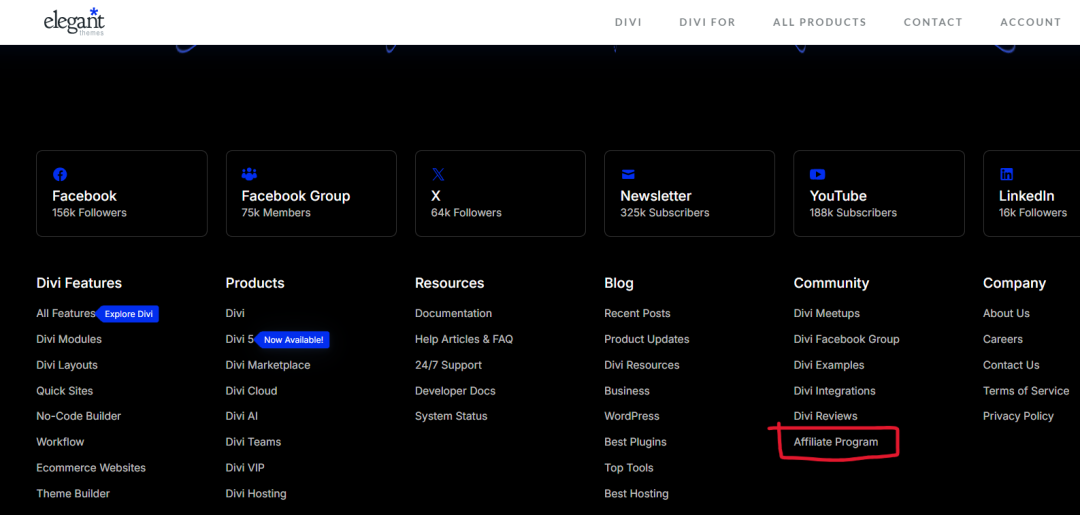1080x515 pixels.
Task: Open the Top Tools link
Action: point(629,467)
